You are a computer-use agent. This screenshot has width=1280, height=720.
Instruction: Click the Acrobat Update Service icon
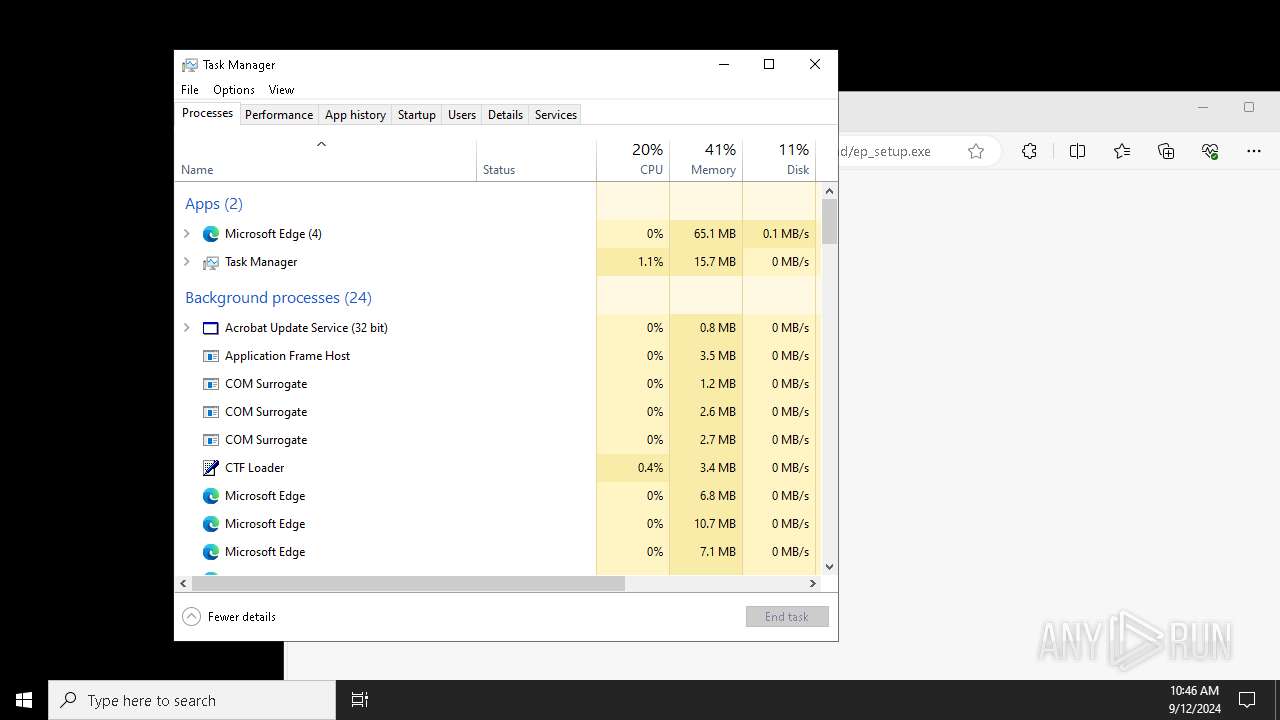point(211,328)
